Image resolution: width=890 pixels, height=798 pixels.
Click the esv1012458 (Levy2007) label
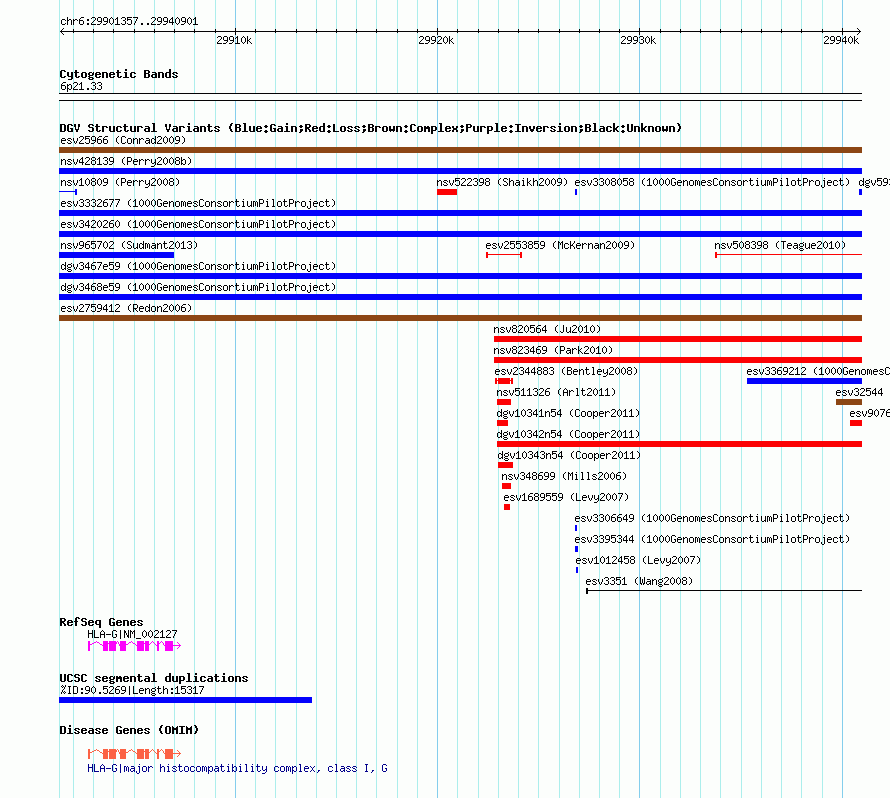[638, 560]
